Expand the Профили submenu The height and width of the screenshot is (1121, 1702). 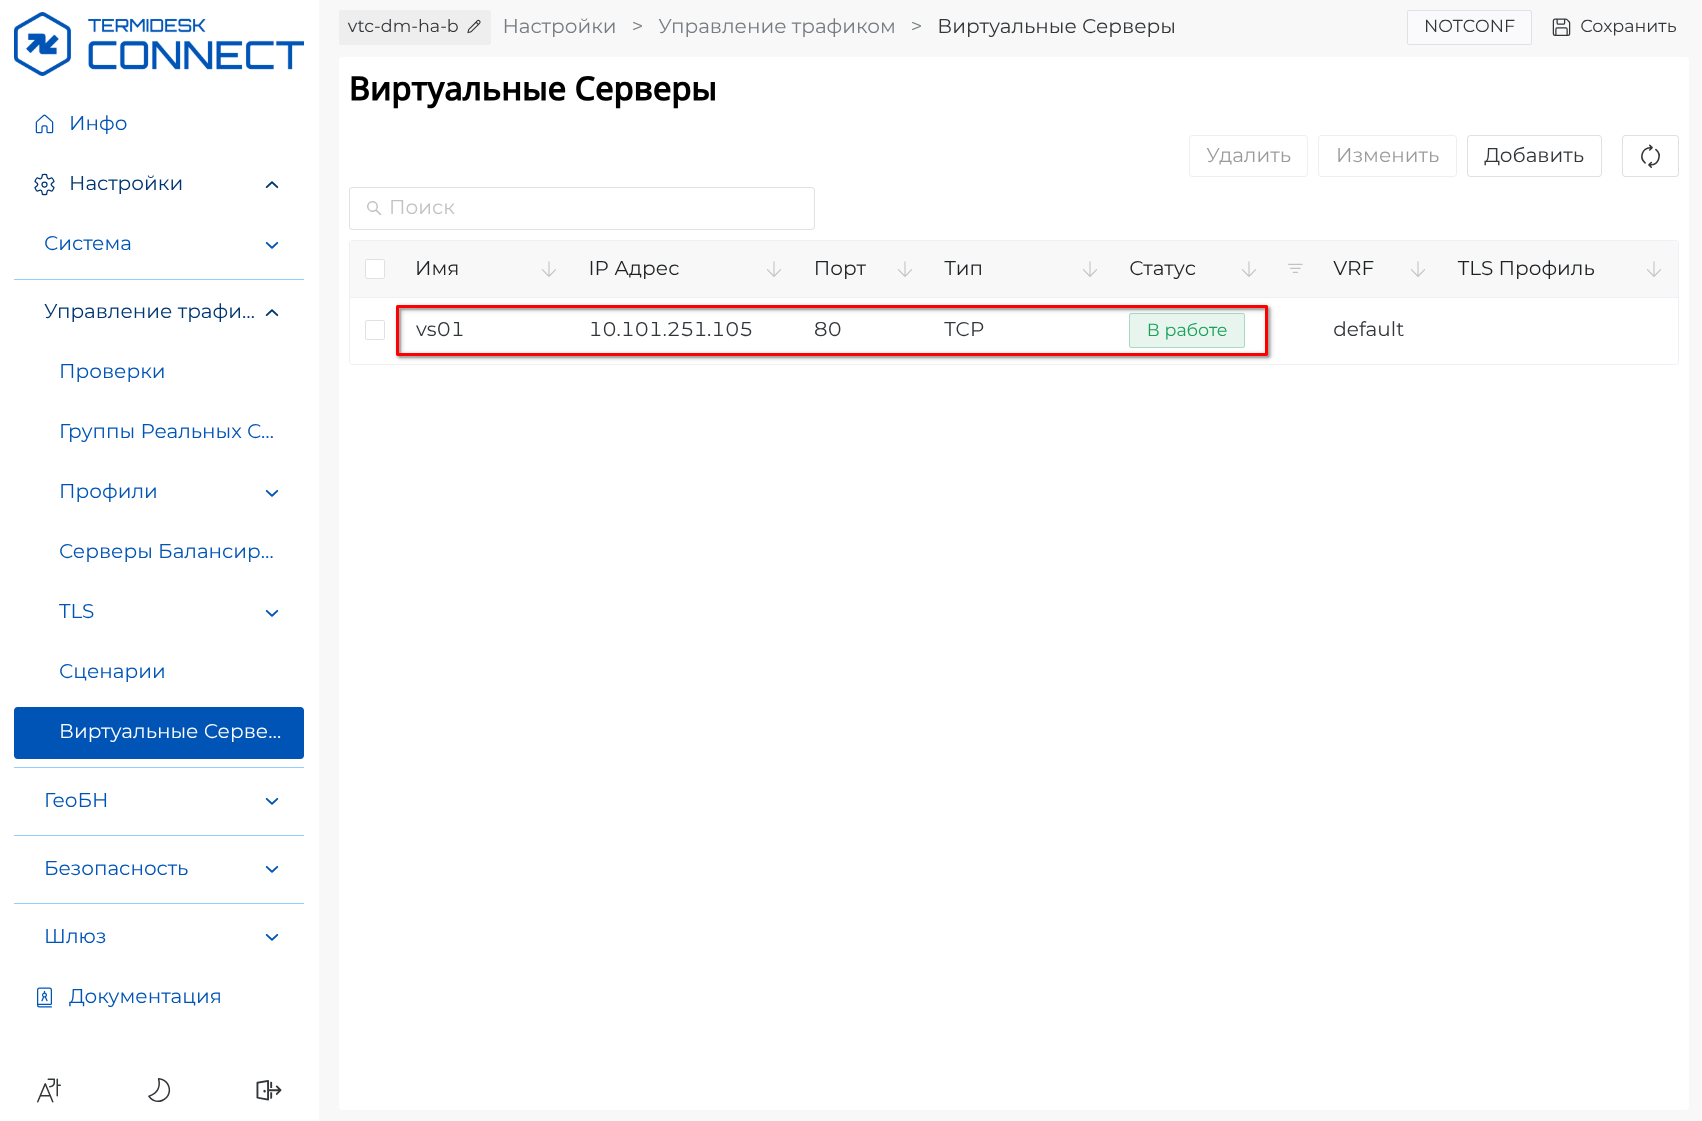[x=271, y=492]
